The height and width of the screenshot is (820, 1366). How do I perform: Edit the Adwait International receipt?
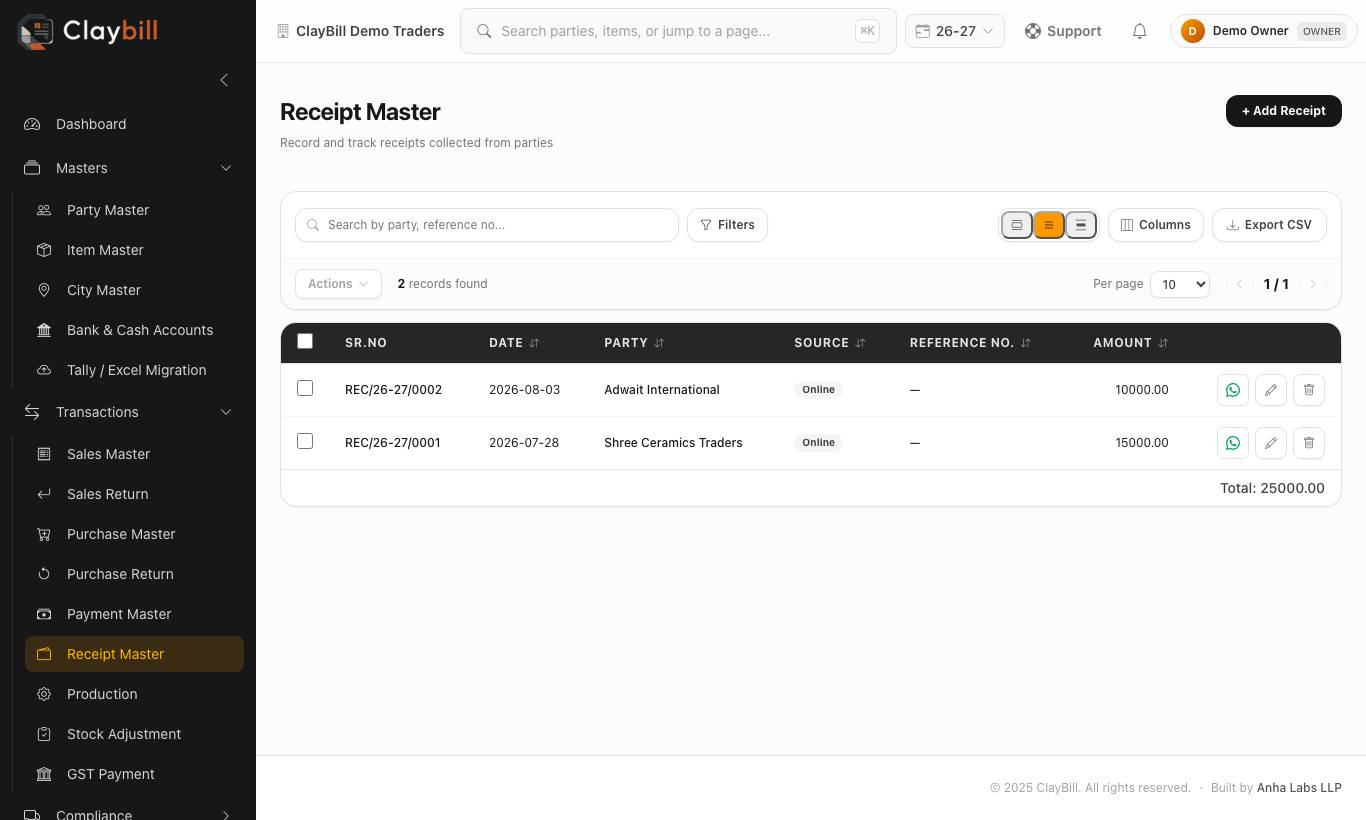coord(1271,390)
